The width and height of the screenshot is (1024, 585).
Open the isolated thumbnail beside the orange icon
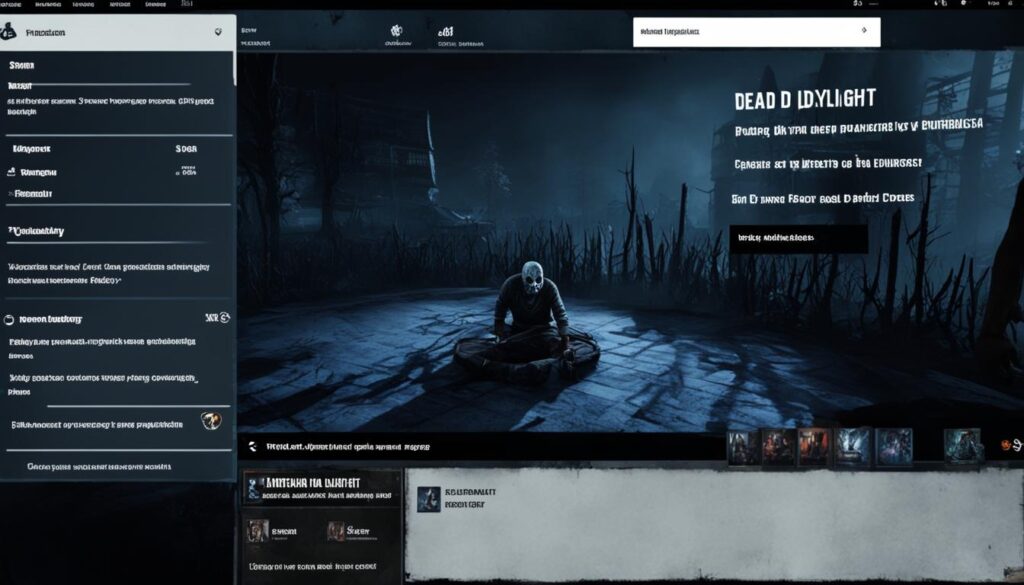tap(962, 447)
